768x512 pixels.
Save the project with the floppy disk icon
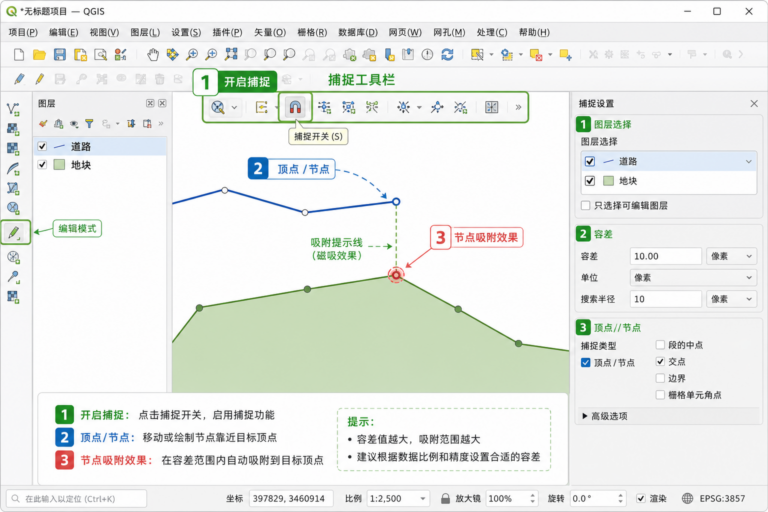(60, 54)
